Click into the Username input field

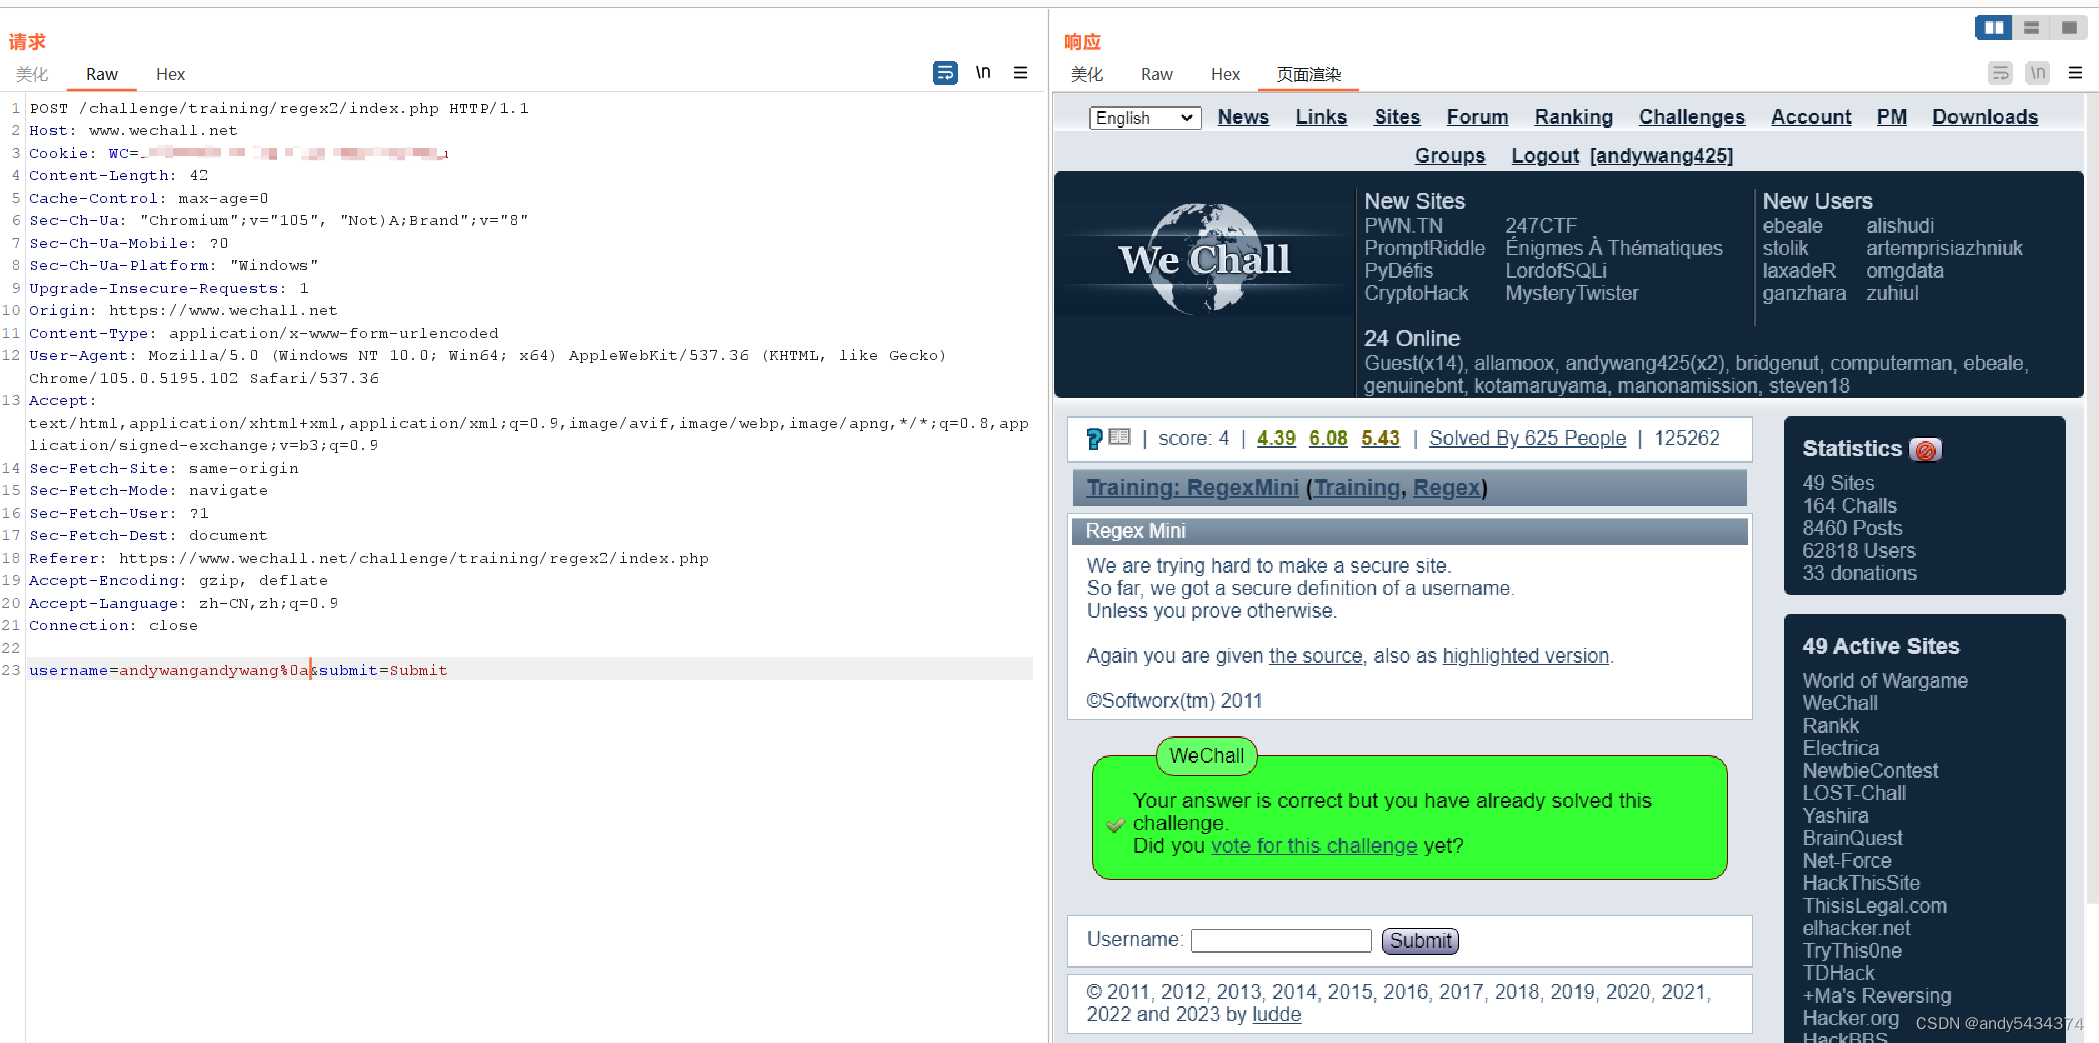point(1281,941)
